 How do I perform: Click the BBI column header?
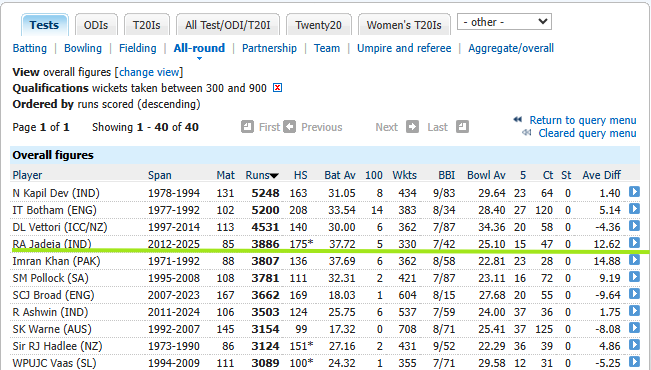pos(447,175)
